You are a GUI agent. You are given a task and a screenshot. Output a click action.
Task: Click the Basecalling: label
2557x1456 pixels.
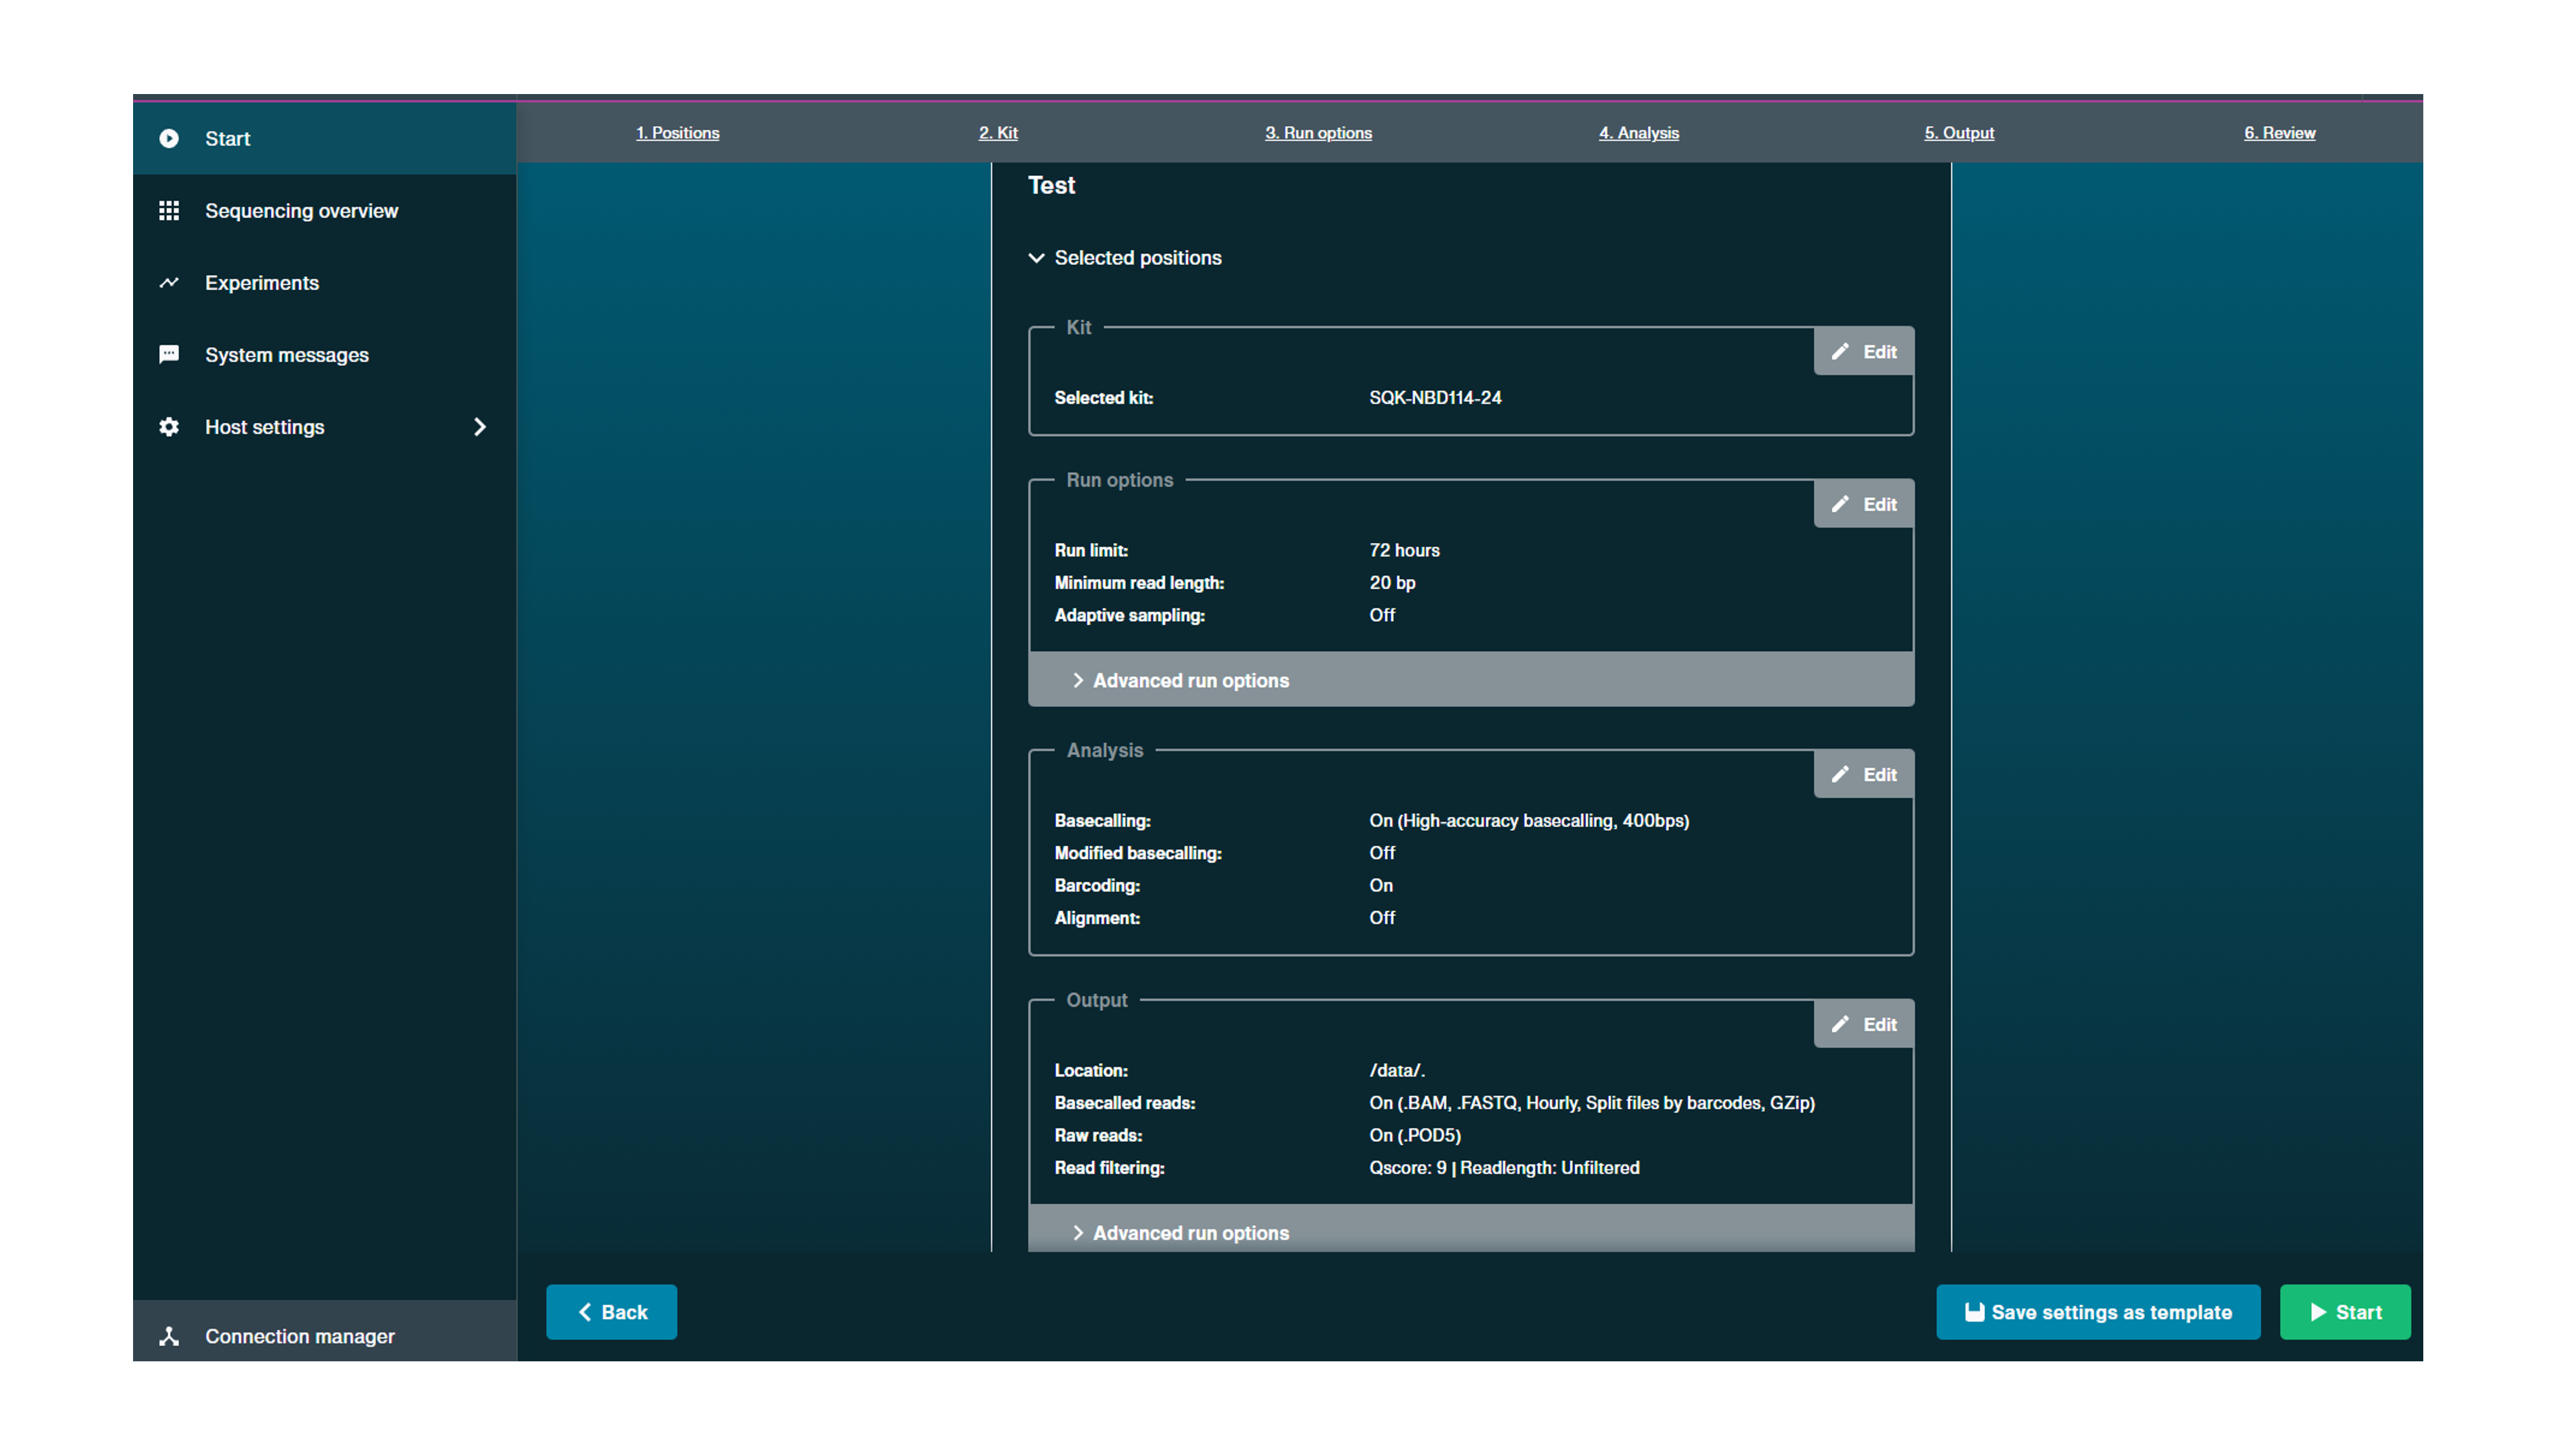click(x=1102, y=821)
